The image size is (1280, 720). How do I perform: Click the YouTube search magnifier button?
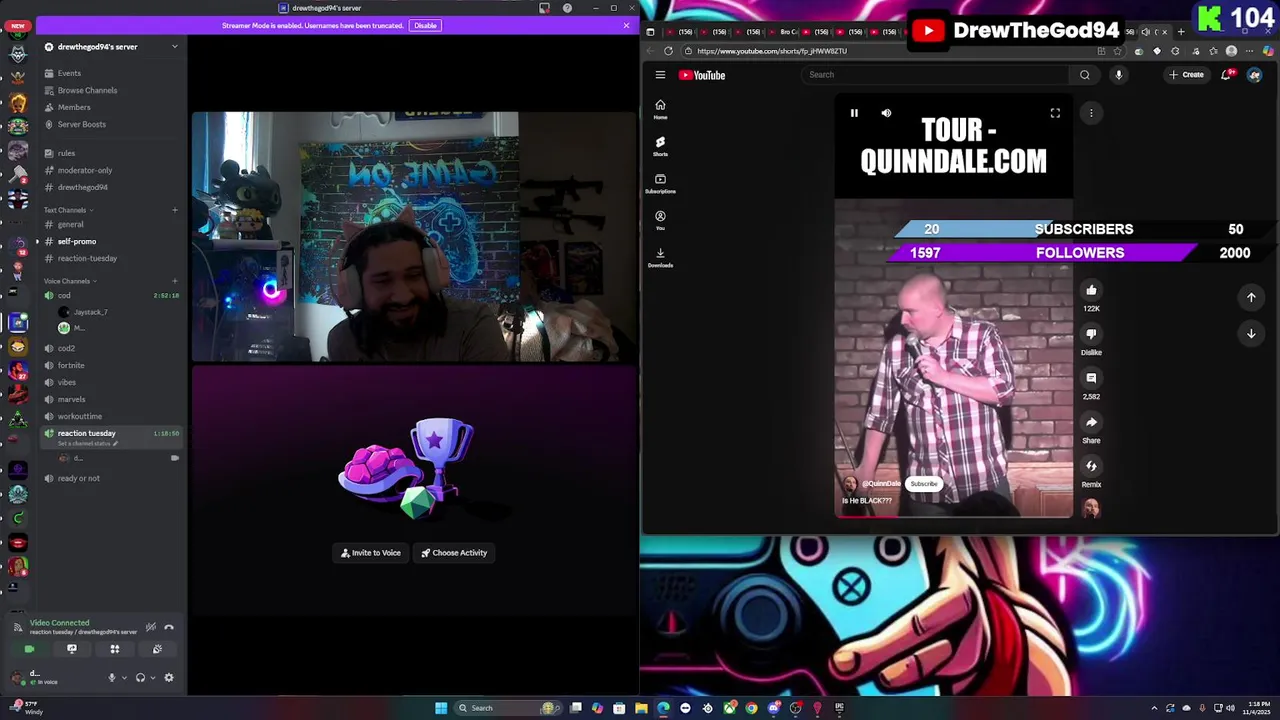click(x=1085, y=75)
